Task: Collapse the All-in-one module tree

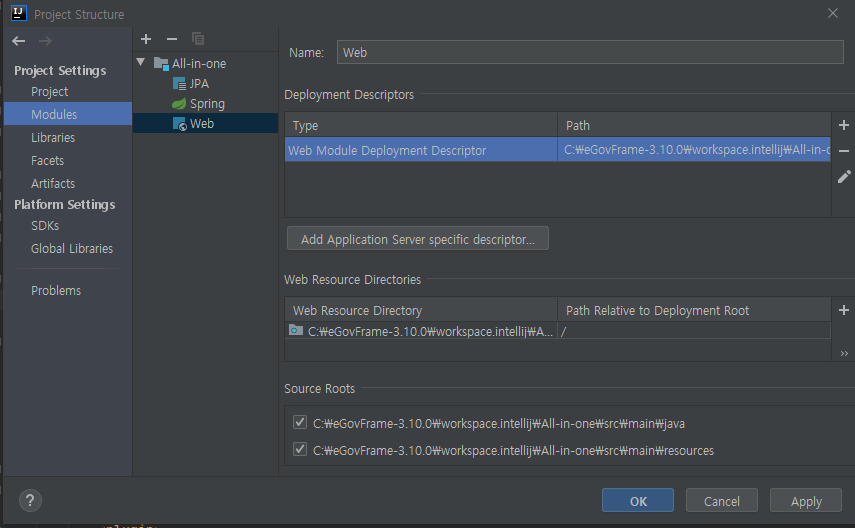Action: tap(142, 63)
